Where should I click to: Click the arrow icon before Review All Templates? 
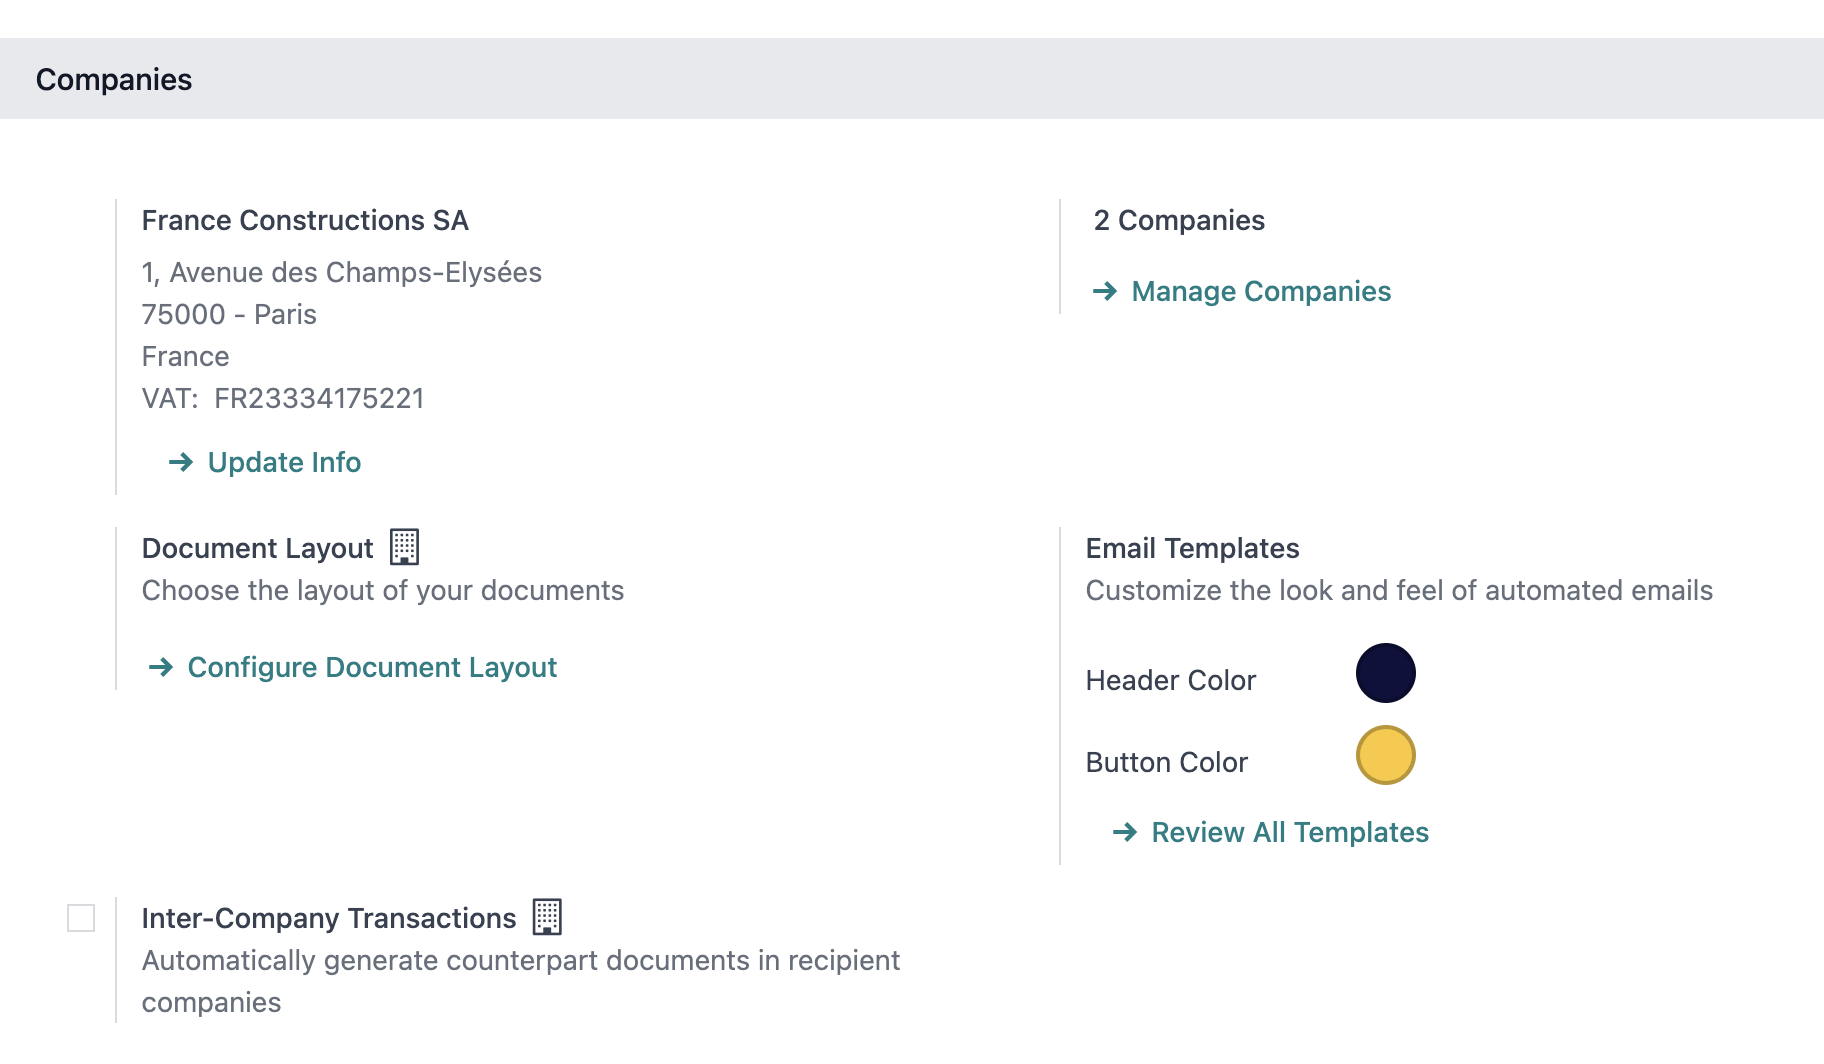pos(1125,832)
